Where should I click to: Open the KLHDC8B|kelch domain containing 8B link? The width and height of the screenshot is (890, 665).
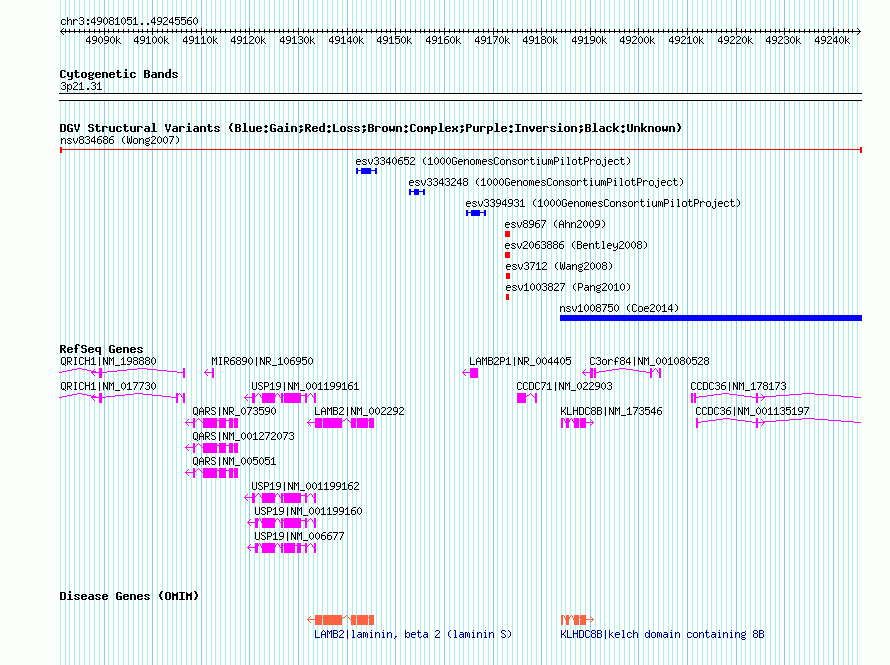click(662, 634)
